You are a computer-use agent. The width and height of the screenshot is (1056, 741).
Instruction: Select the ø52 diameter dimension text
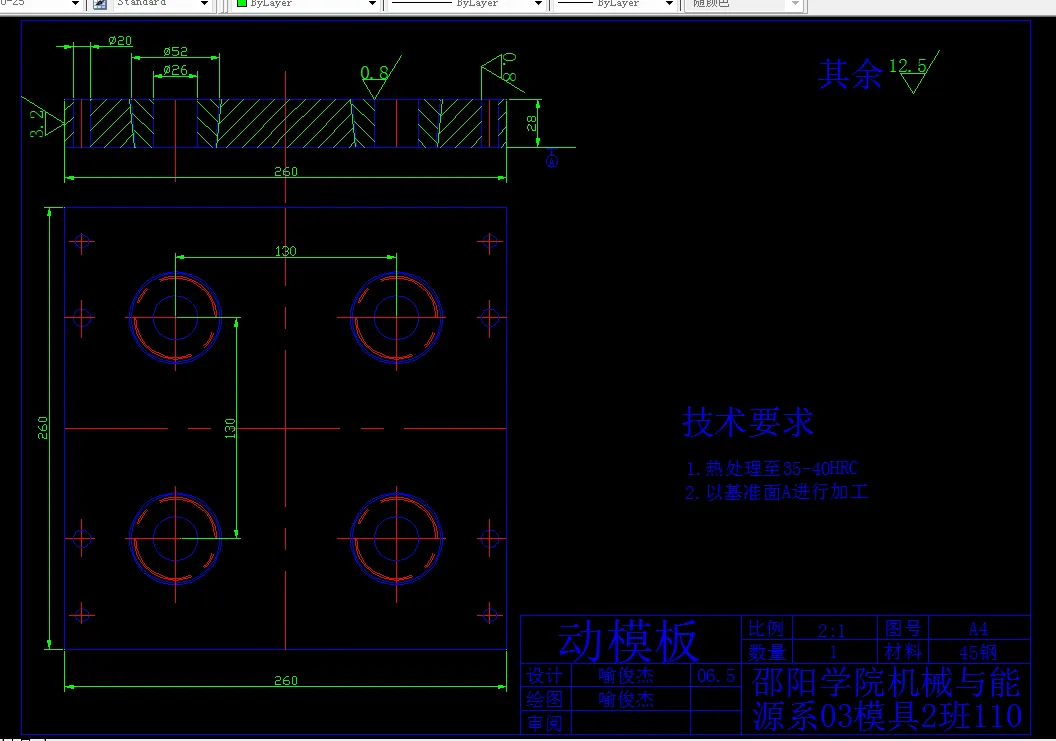175,51
